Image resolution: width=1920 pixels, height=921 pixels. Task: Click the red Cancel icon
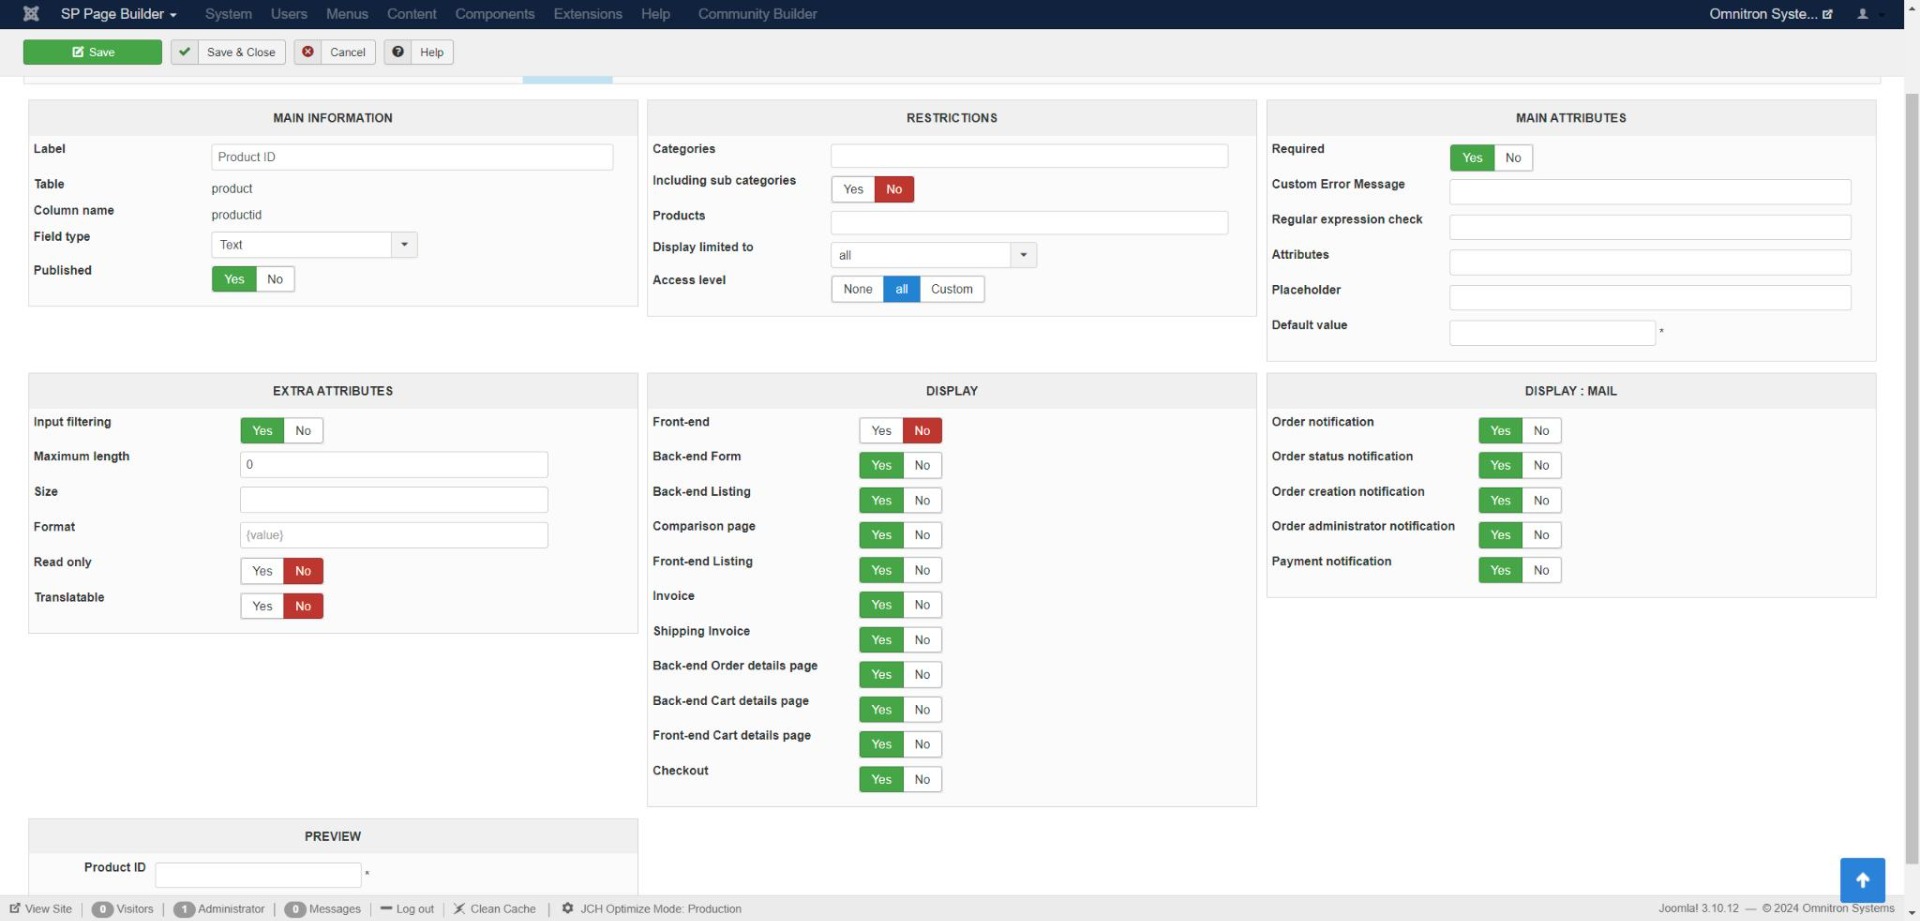click(x=308, y=52)
